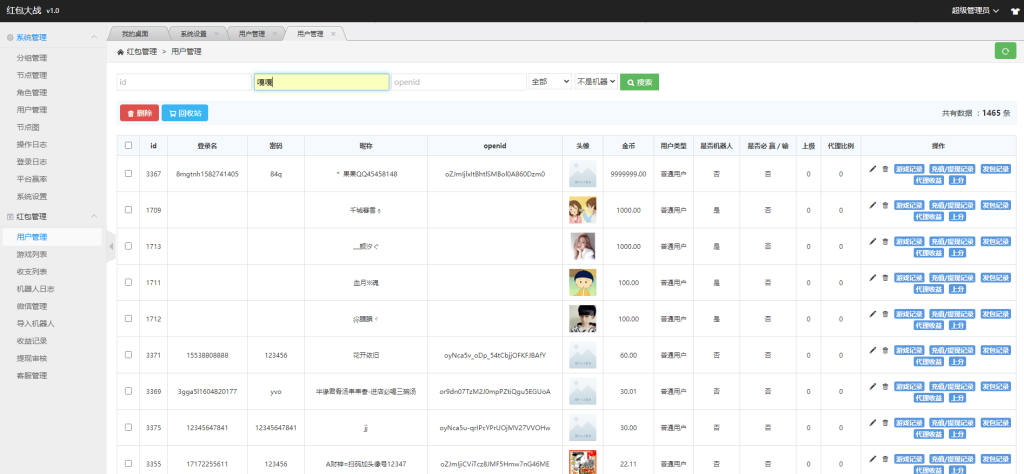Click the green 搜索 search button
Screen dimensions: 1024x474
pyautogui.click(x=639, y=82)
